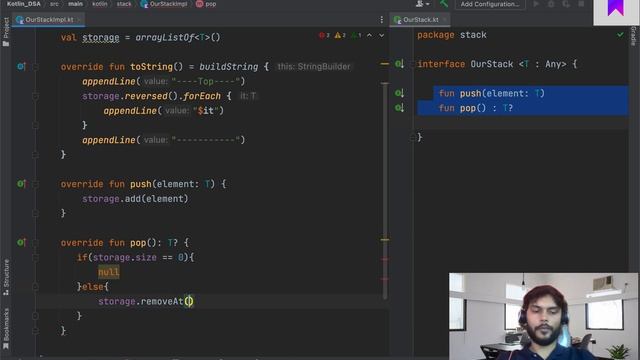Click upper red error stripe marker
Screen dimensions: 640x360
coord(384,259)
